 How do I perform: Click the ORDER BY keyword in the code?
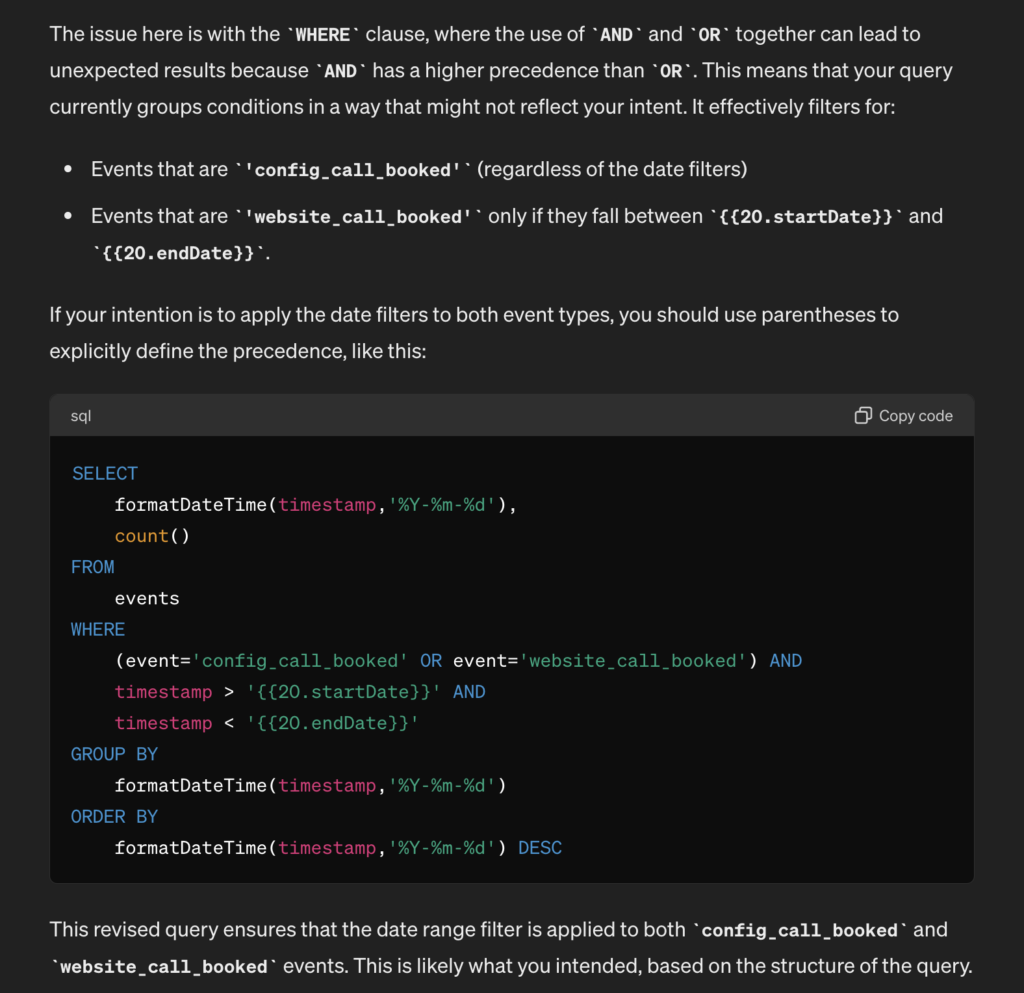pyautogui.click(x=114, y=817)
